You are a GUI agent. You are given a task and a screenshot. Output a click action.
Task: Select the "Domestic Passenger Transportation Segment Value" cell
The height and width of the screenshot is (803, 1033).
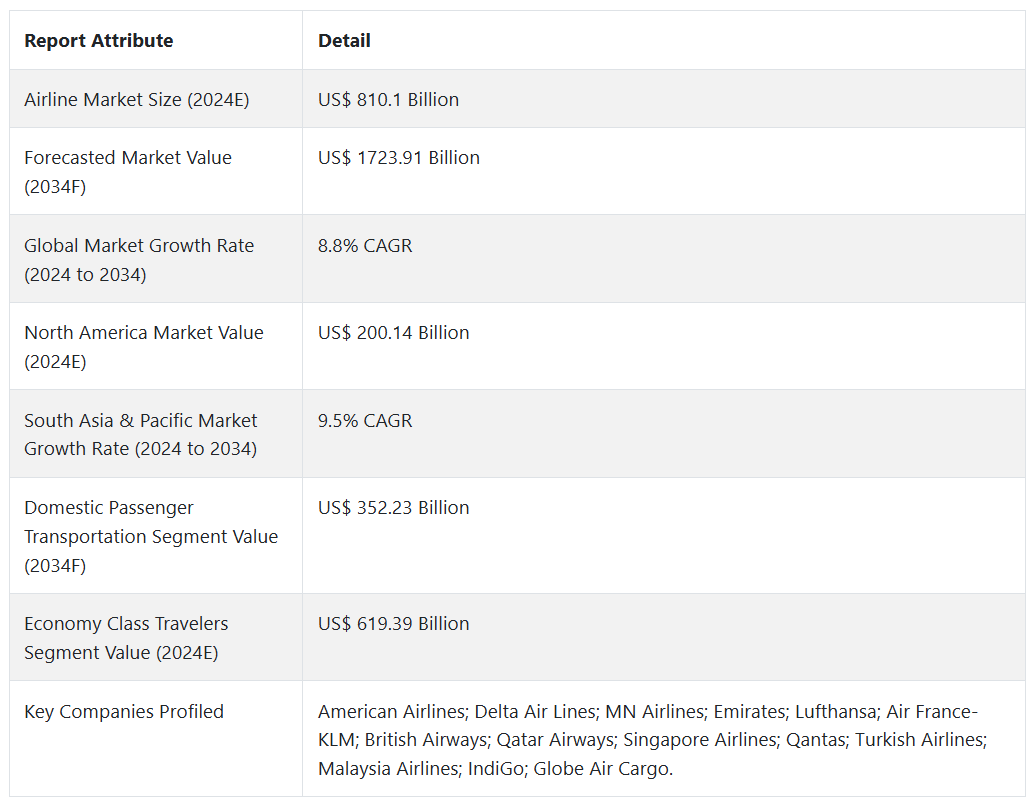(151, 536)
